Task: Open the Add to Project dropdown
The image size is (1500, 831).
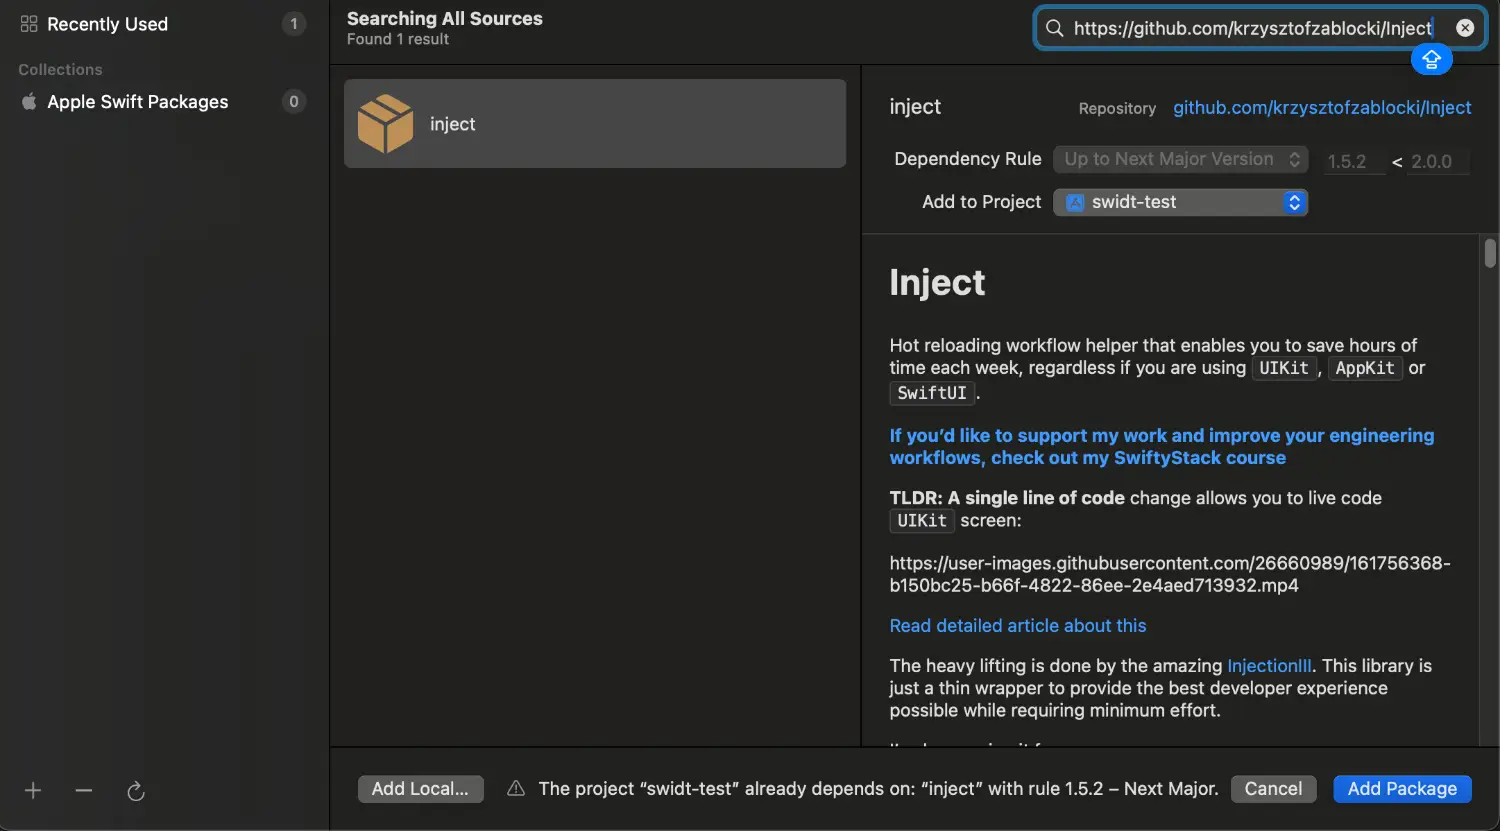Action: click(x=1180, y=202)
